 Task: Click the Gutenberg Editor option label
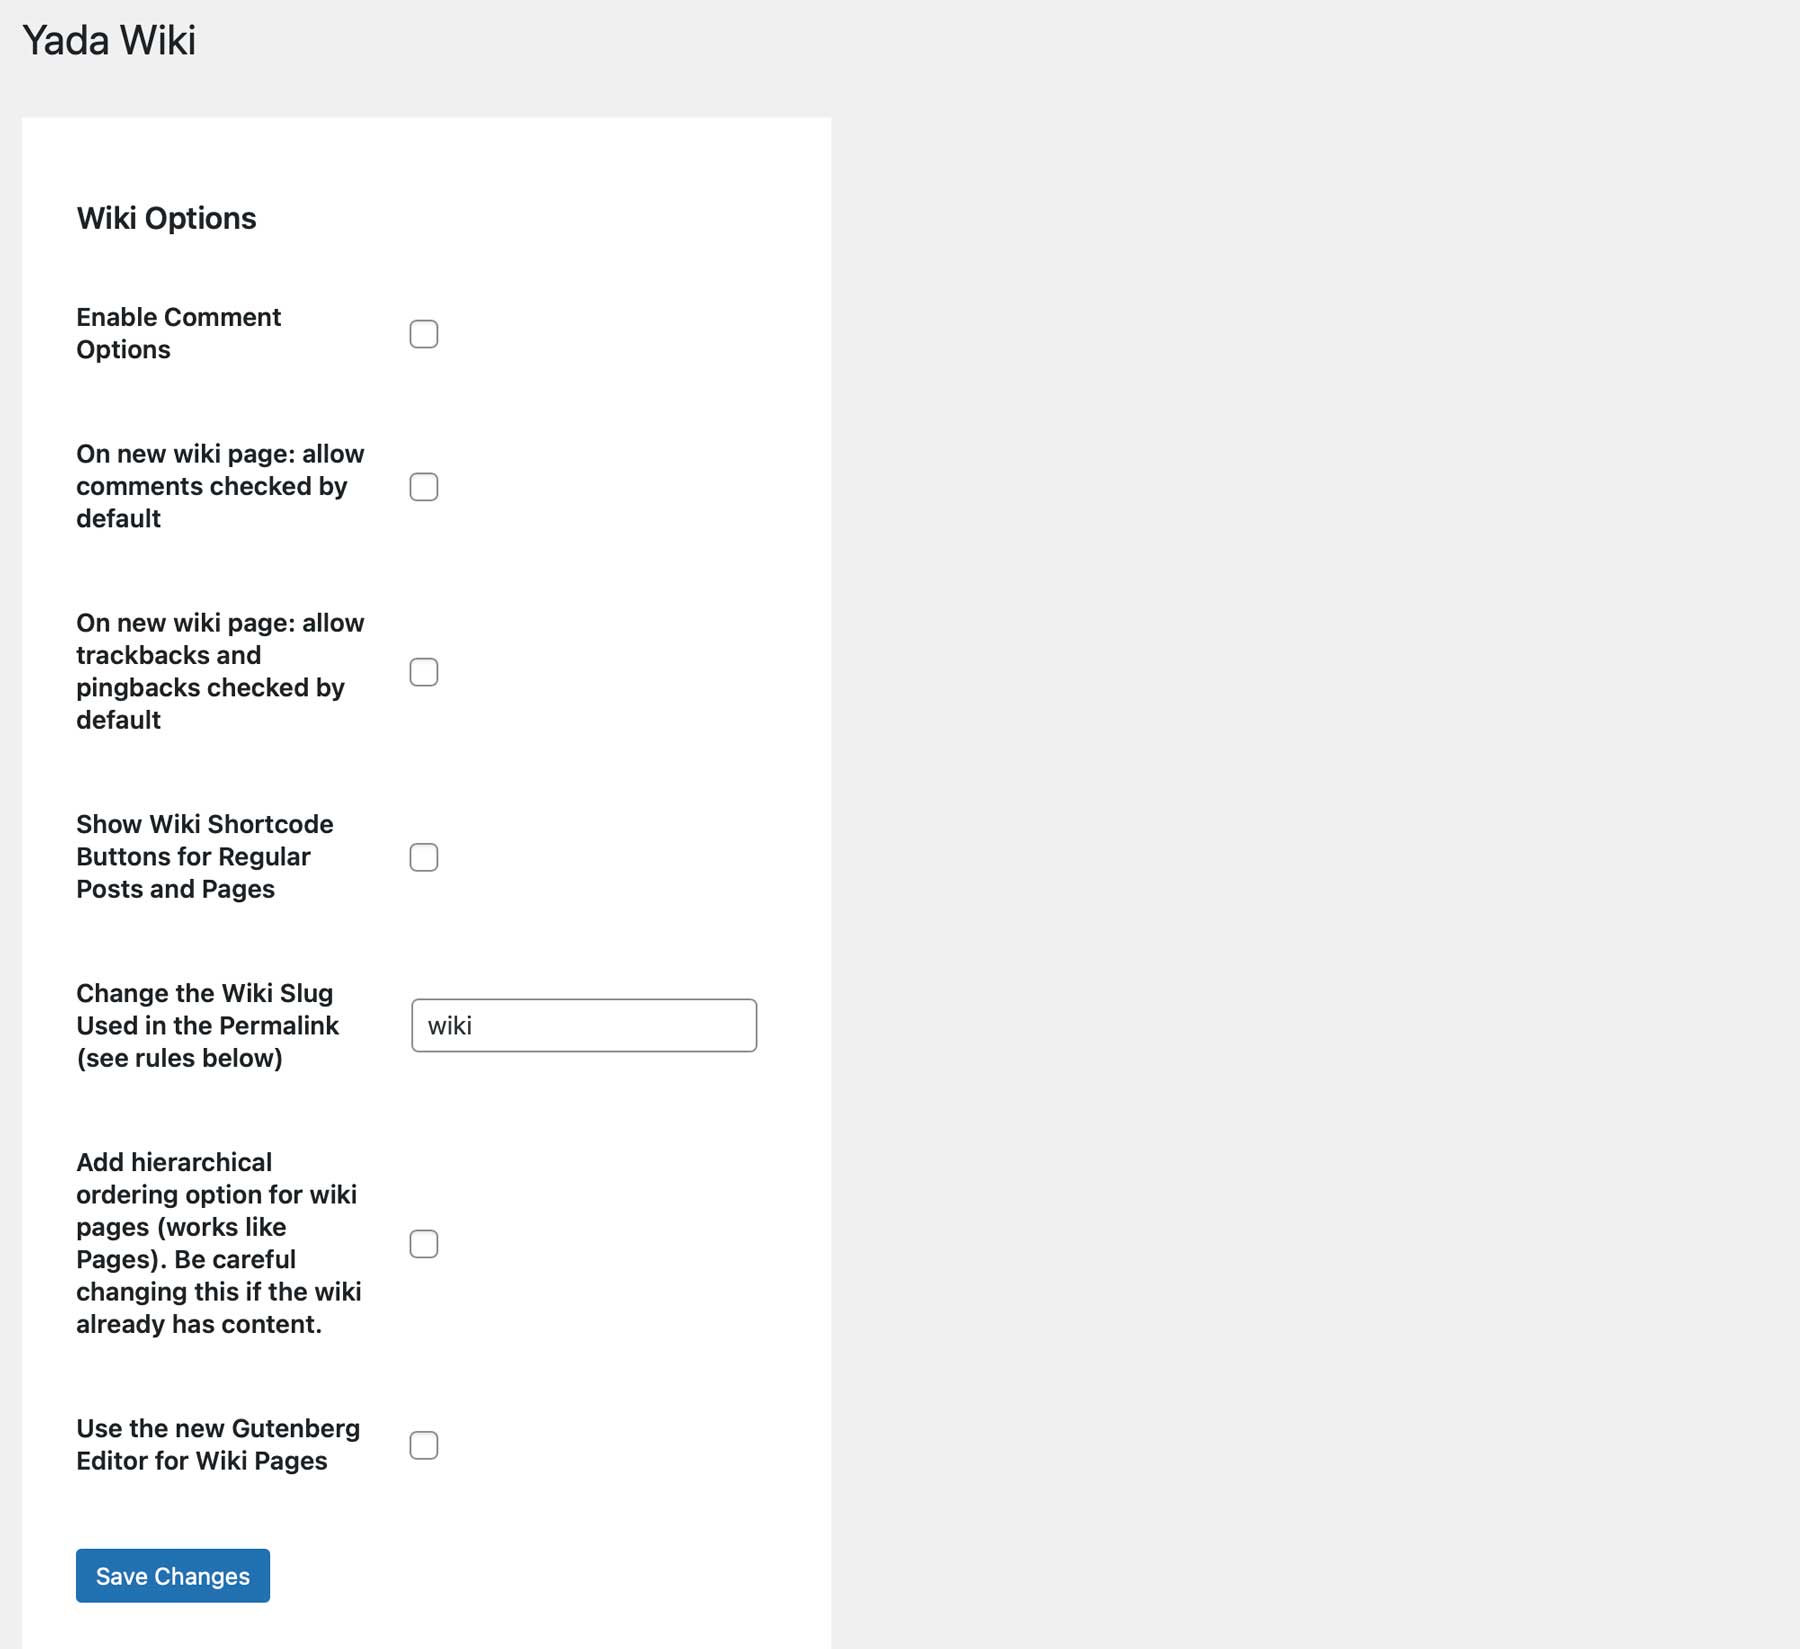(217, 1444)
